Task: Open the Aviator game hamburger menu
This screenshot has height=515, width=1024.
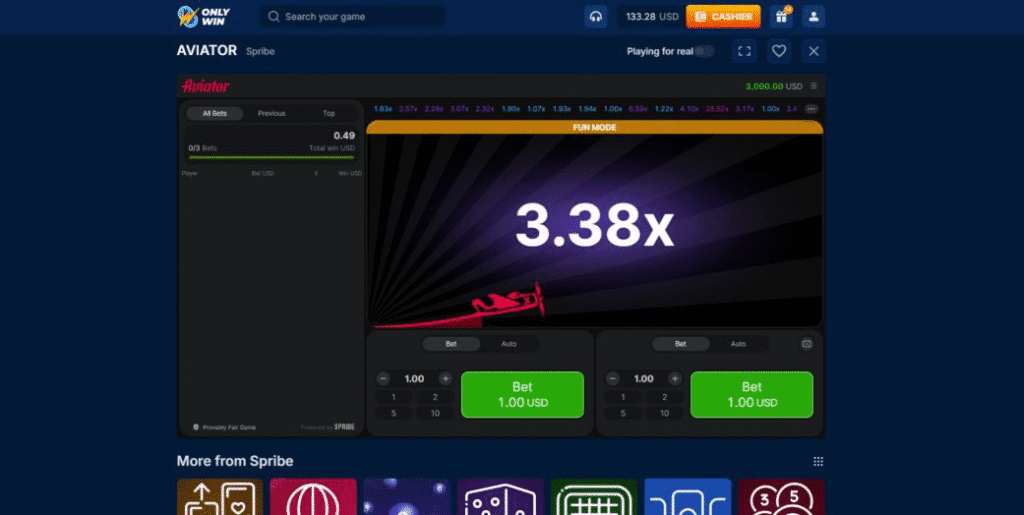Action: click(814, 86)
